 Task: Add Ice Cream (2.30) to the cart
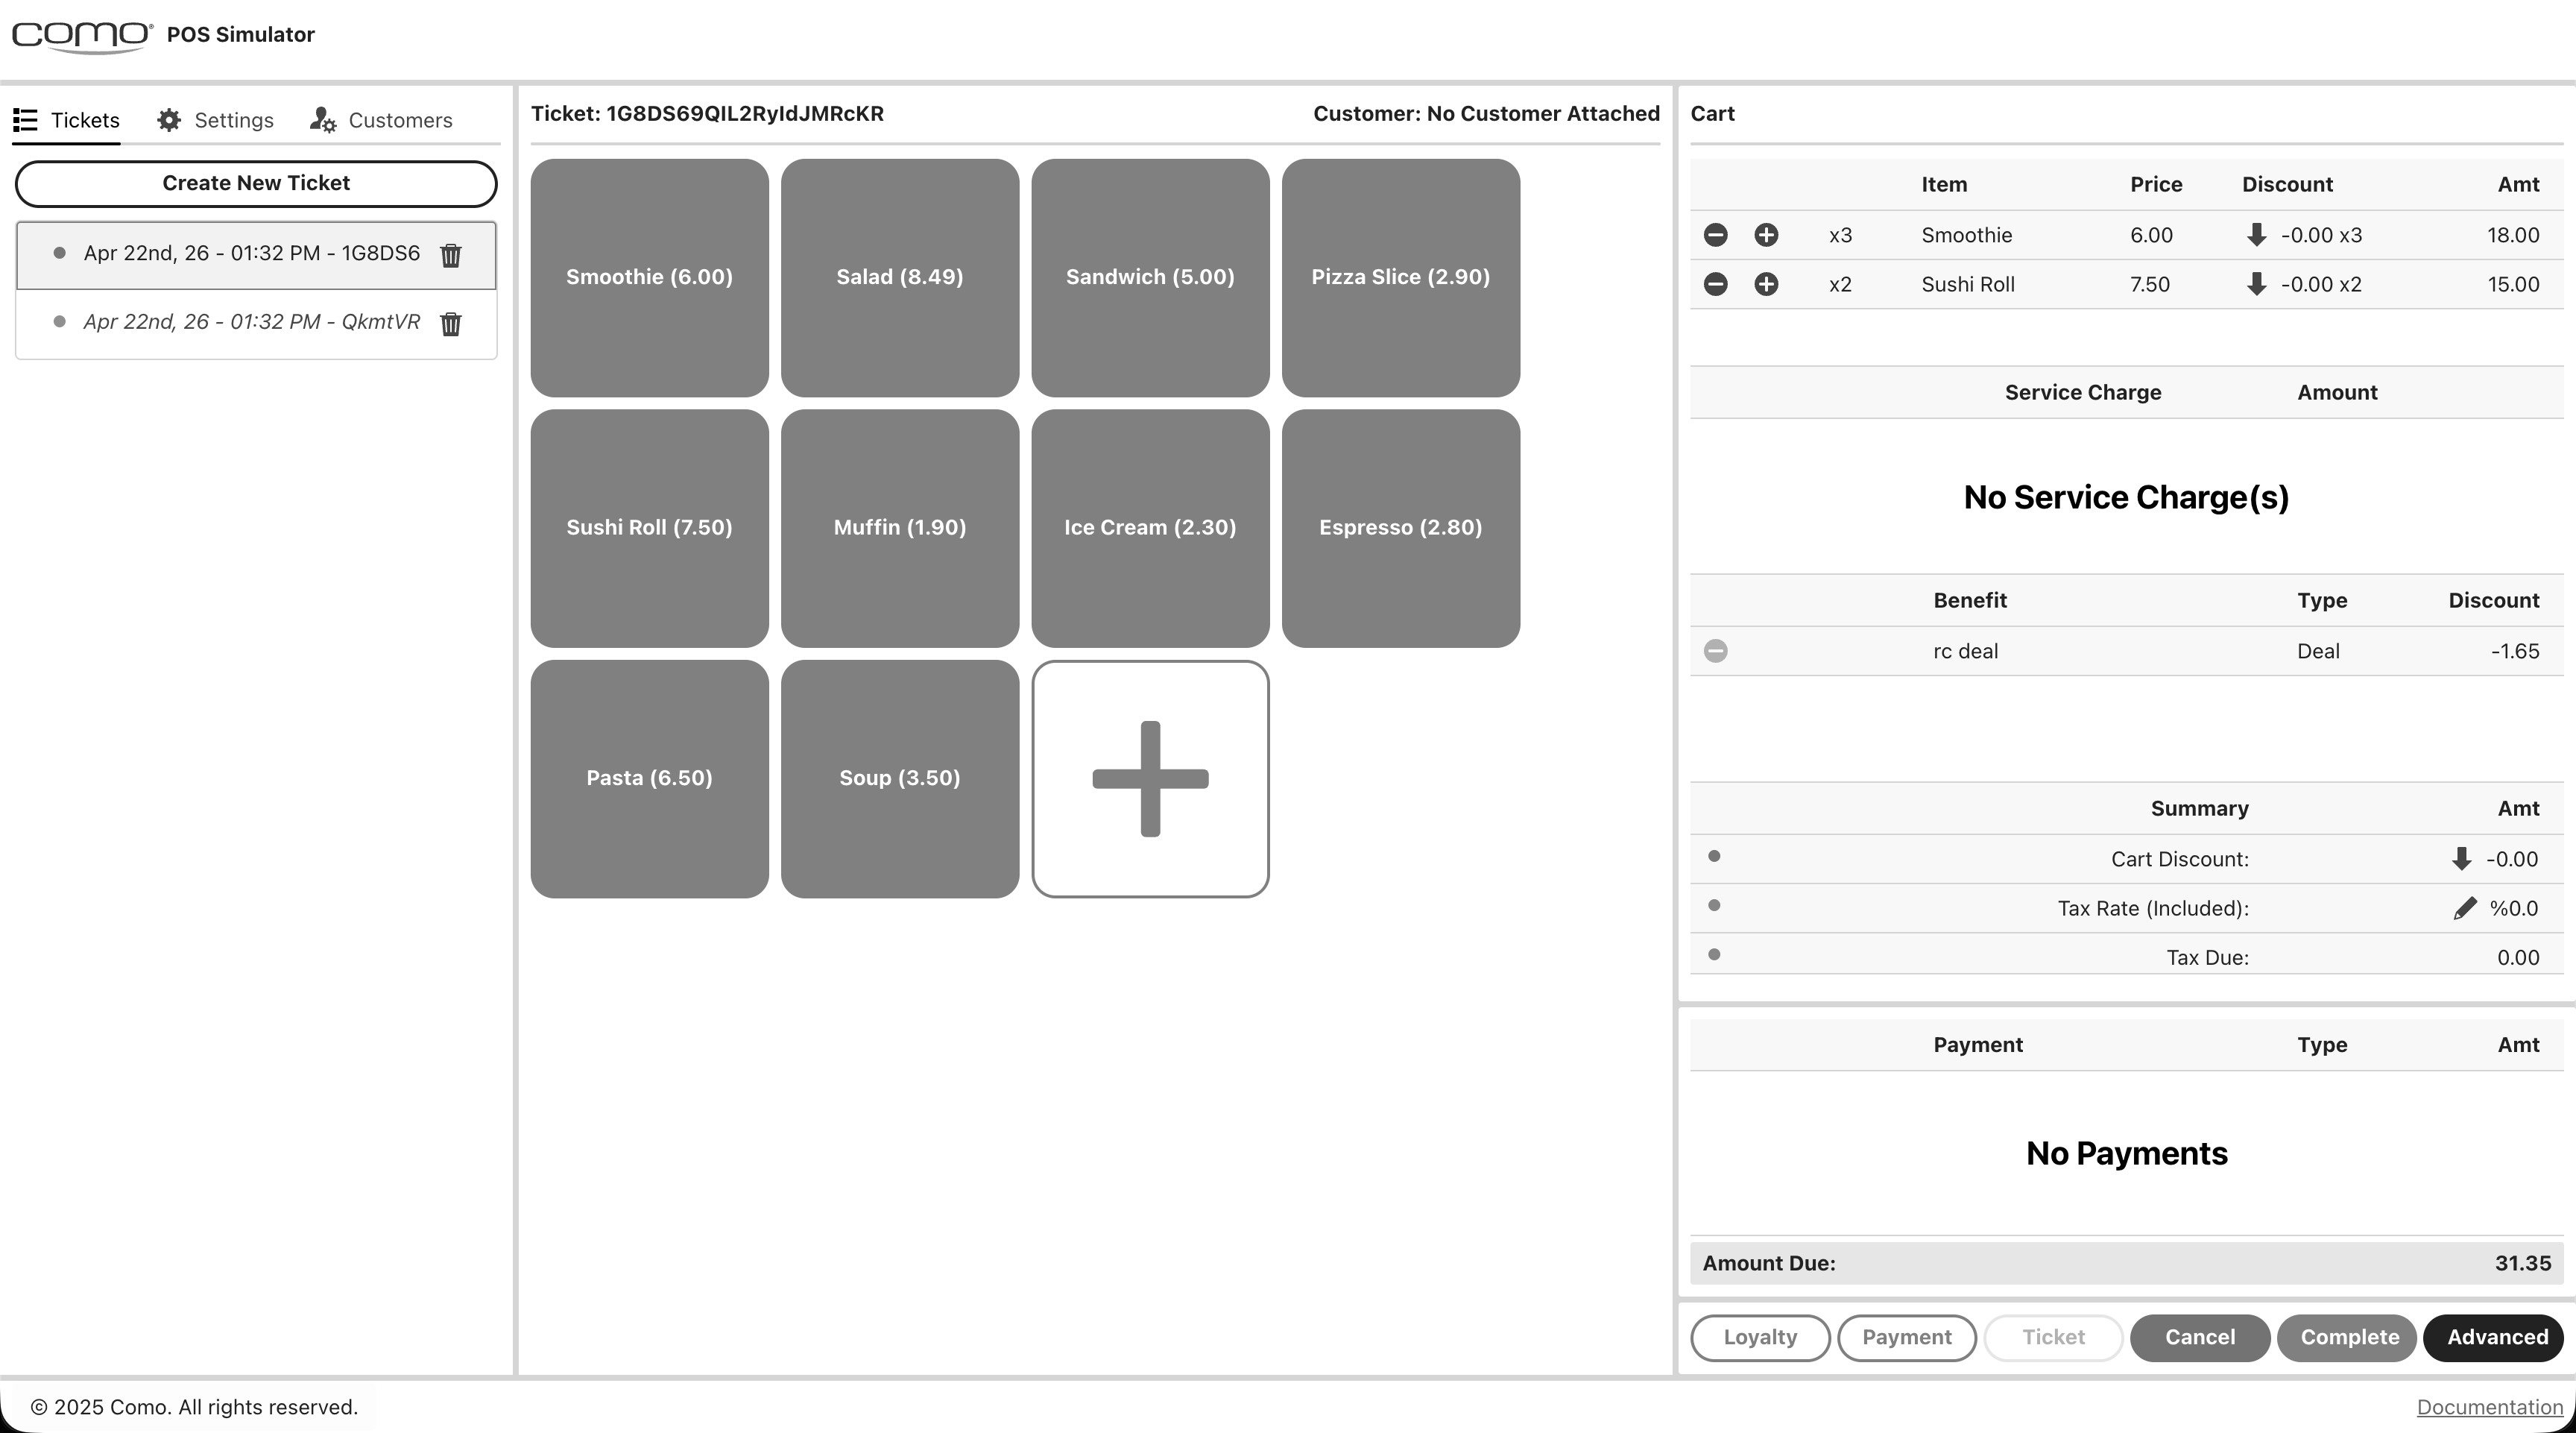click(x=1150, y=528)
